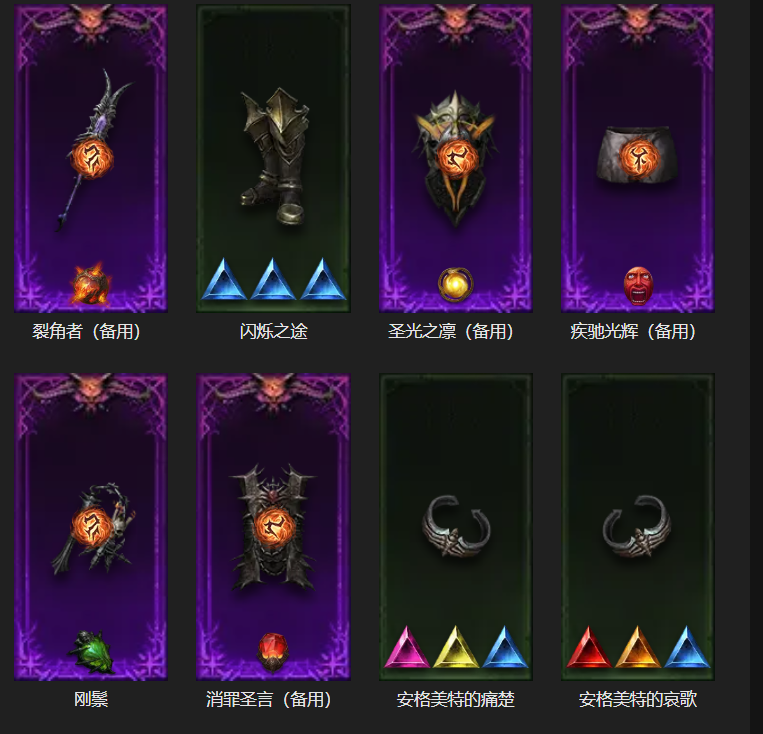The height and width of the screenshot is (734, 763).
Task: Click the 裂角者 staff weapon icon
Action: [x=93, y=151]
